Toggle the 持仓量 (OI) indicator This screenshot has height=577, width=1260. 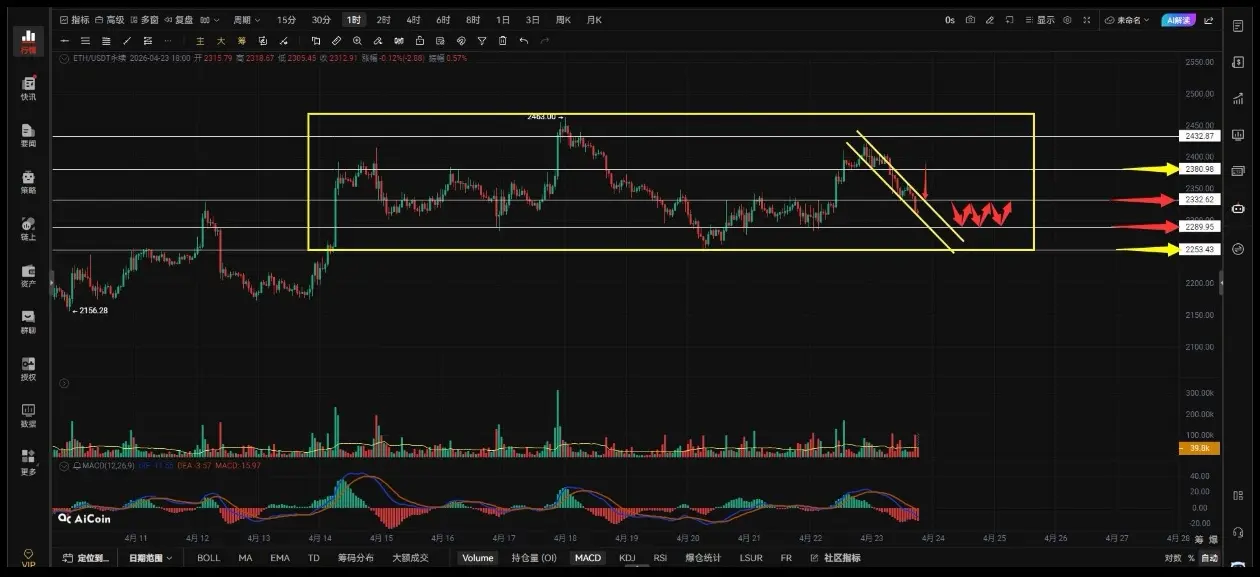coord(534,558)
